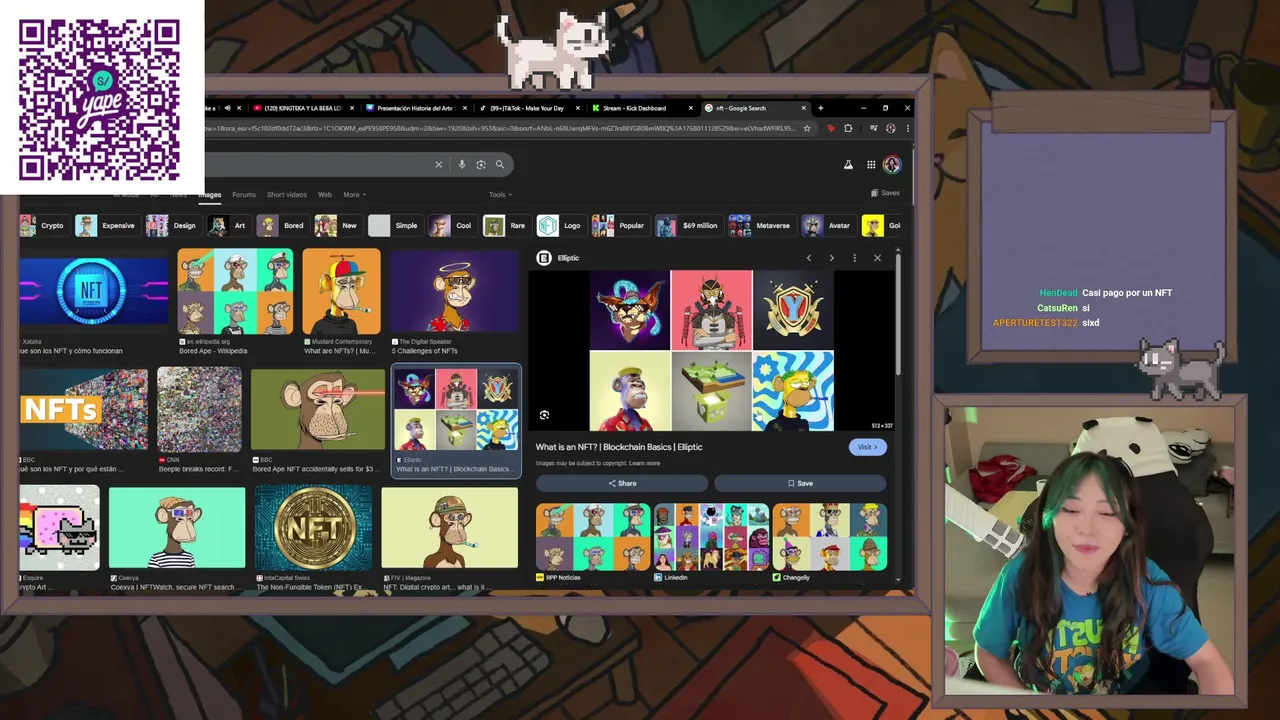Click the Visit button in preview
The image size is (1280, 720).
pyautogui.click(x=867, y=447)
